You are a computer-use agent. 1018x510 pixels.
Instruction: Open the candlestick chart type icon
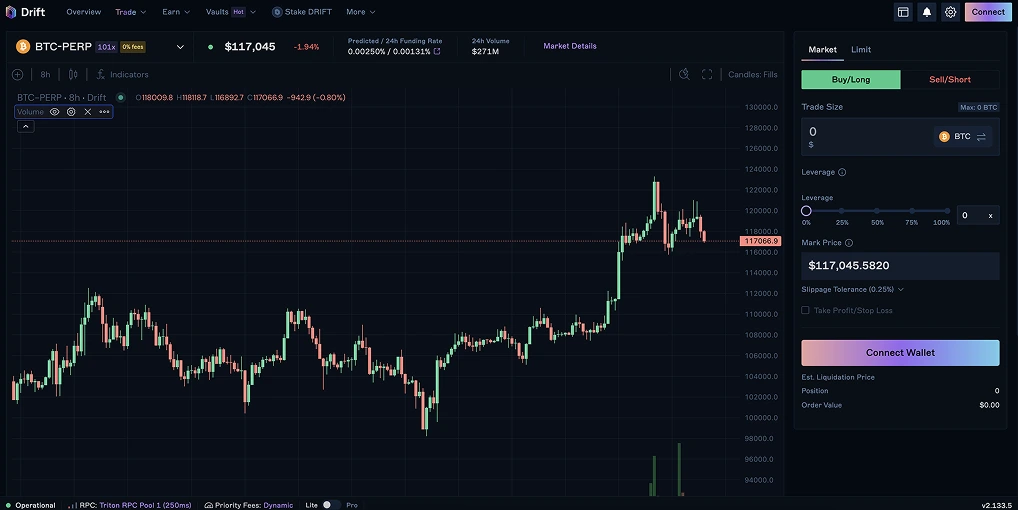[73, 75]
